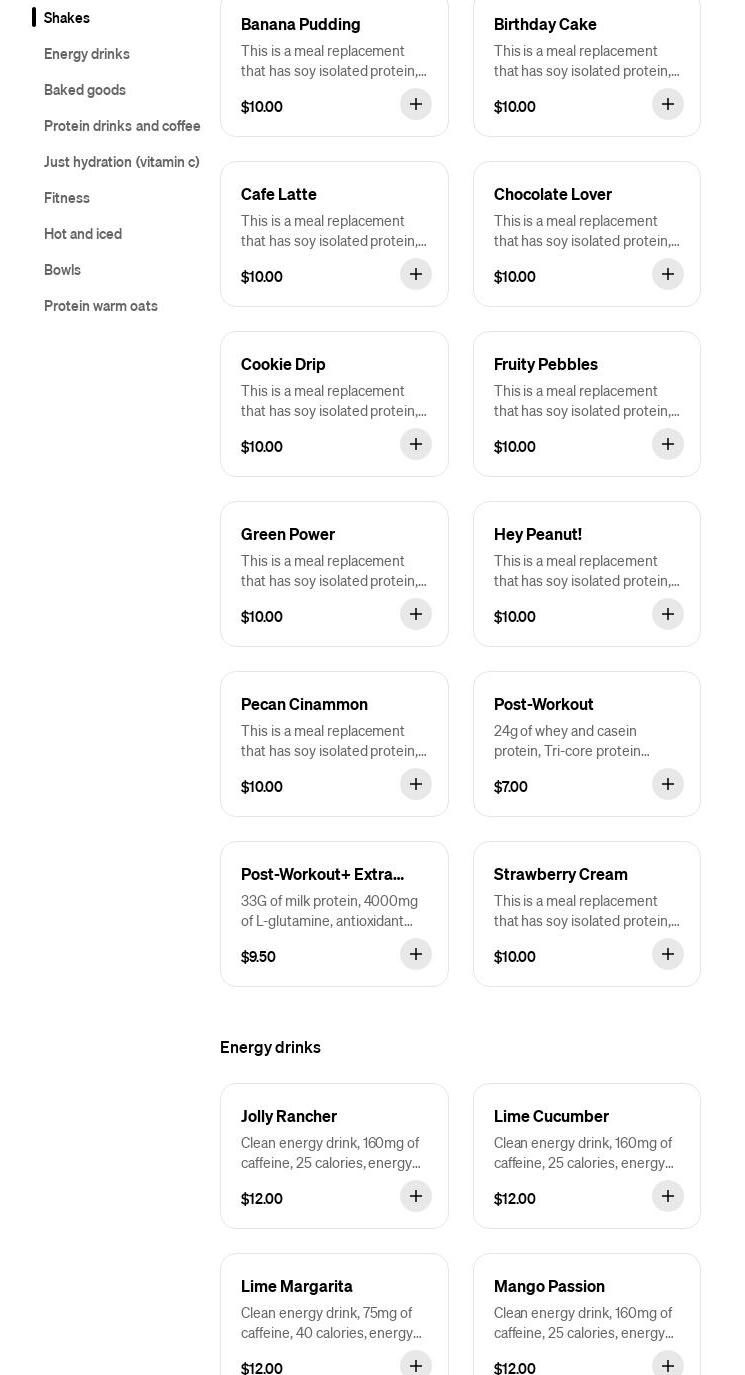745x1375 pixels.
Task: Open Hey Peanut! item details
Action: [560, 560]
